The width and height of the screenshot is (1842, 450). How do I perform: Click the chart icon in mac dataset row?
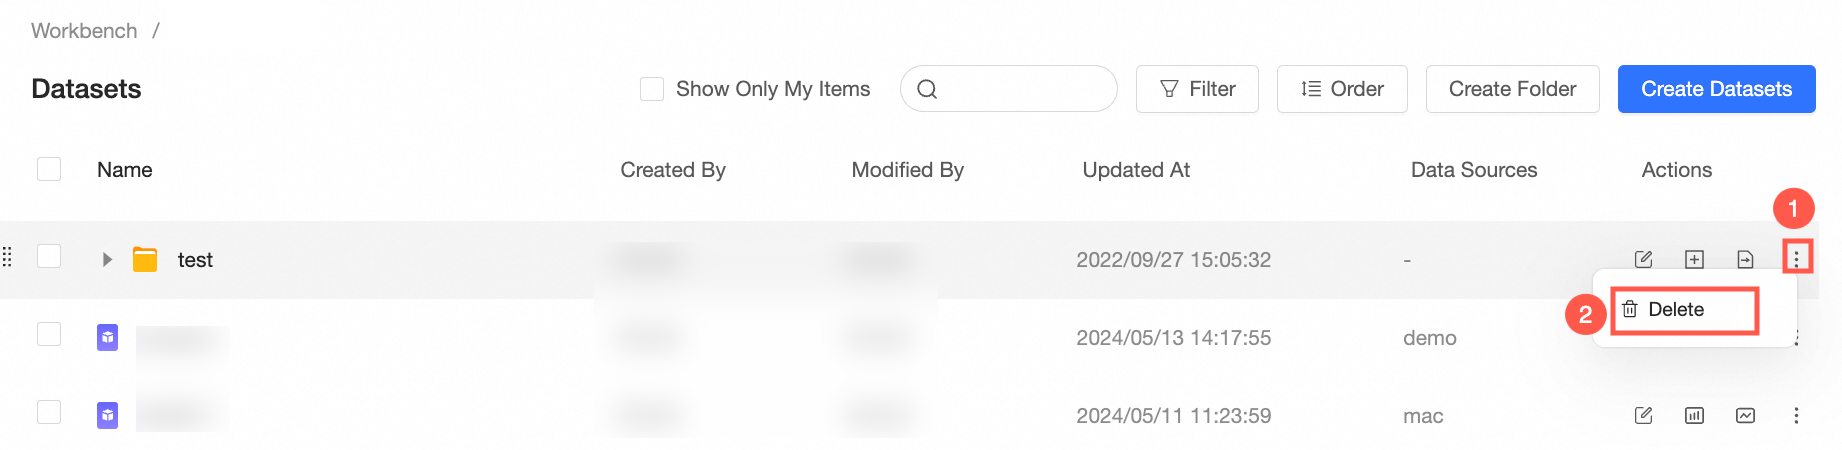[1694, 415]
